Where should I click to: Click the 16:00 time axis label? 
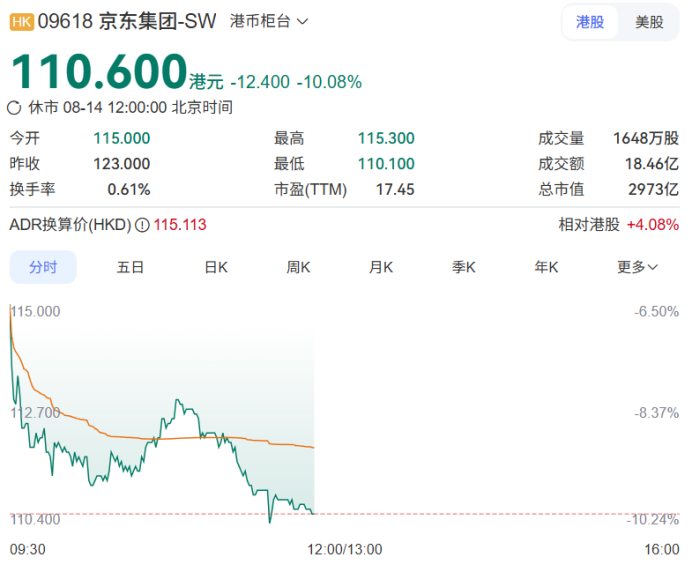pos(662,549)
